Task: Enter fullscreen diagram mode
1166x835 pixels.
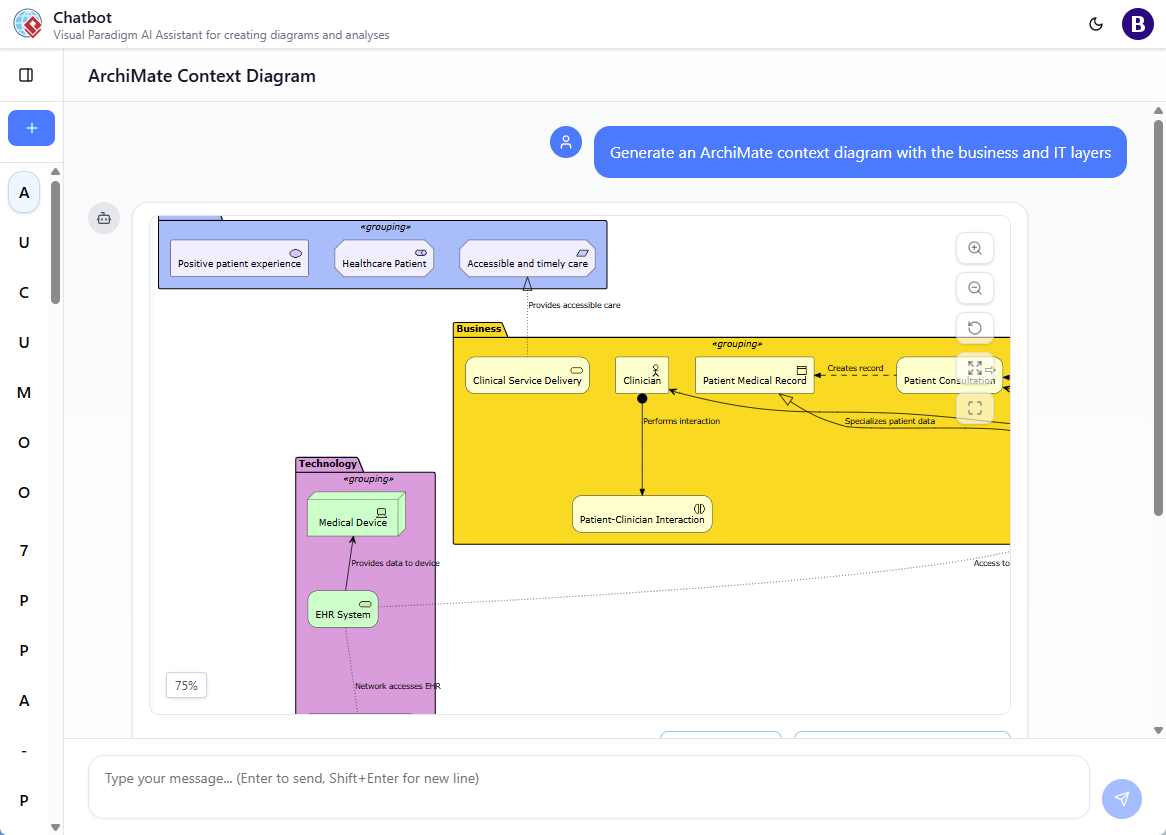Action: coord(975,408)
